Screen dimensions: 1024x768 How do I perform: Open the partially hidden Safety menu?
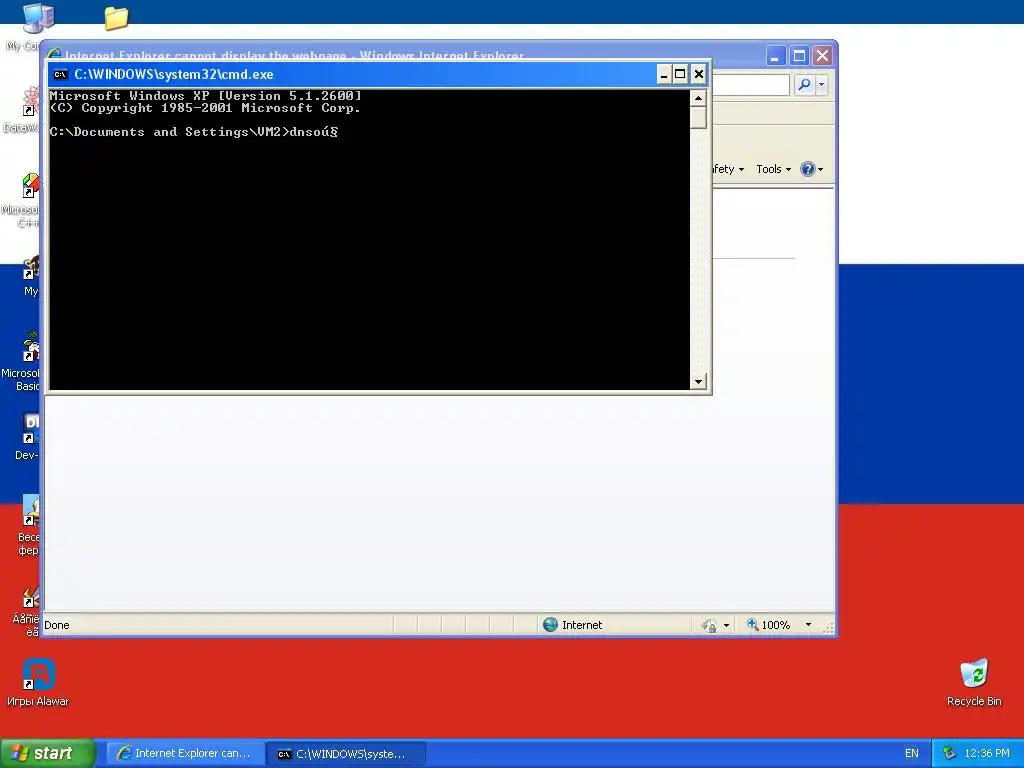(x=728, y=169)
